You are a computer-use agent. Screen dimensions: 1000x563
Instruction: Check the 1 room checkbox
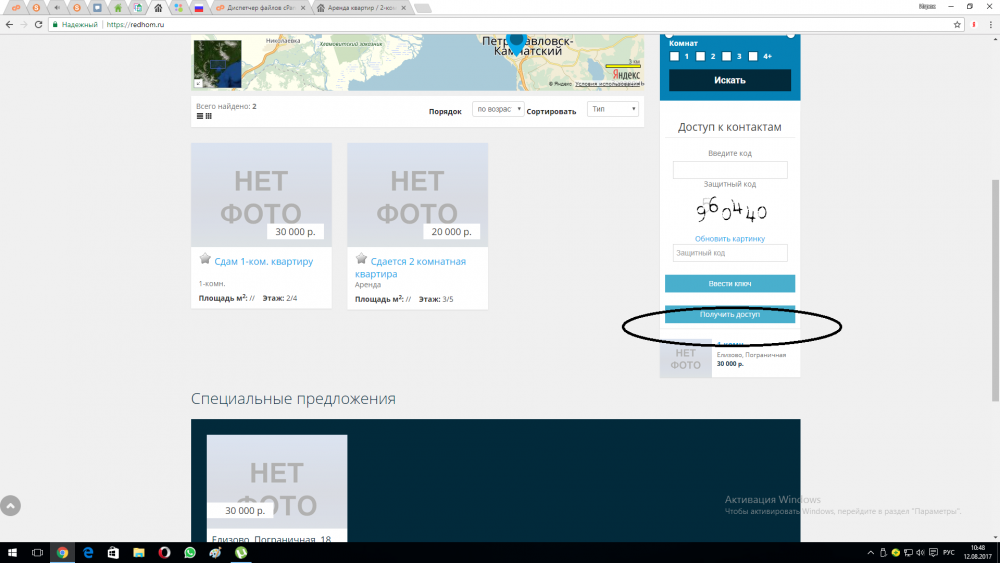[675, 56]
